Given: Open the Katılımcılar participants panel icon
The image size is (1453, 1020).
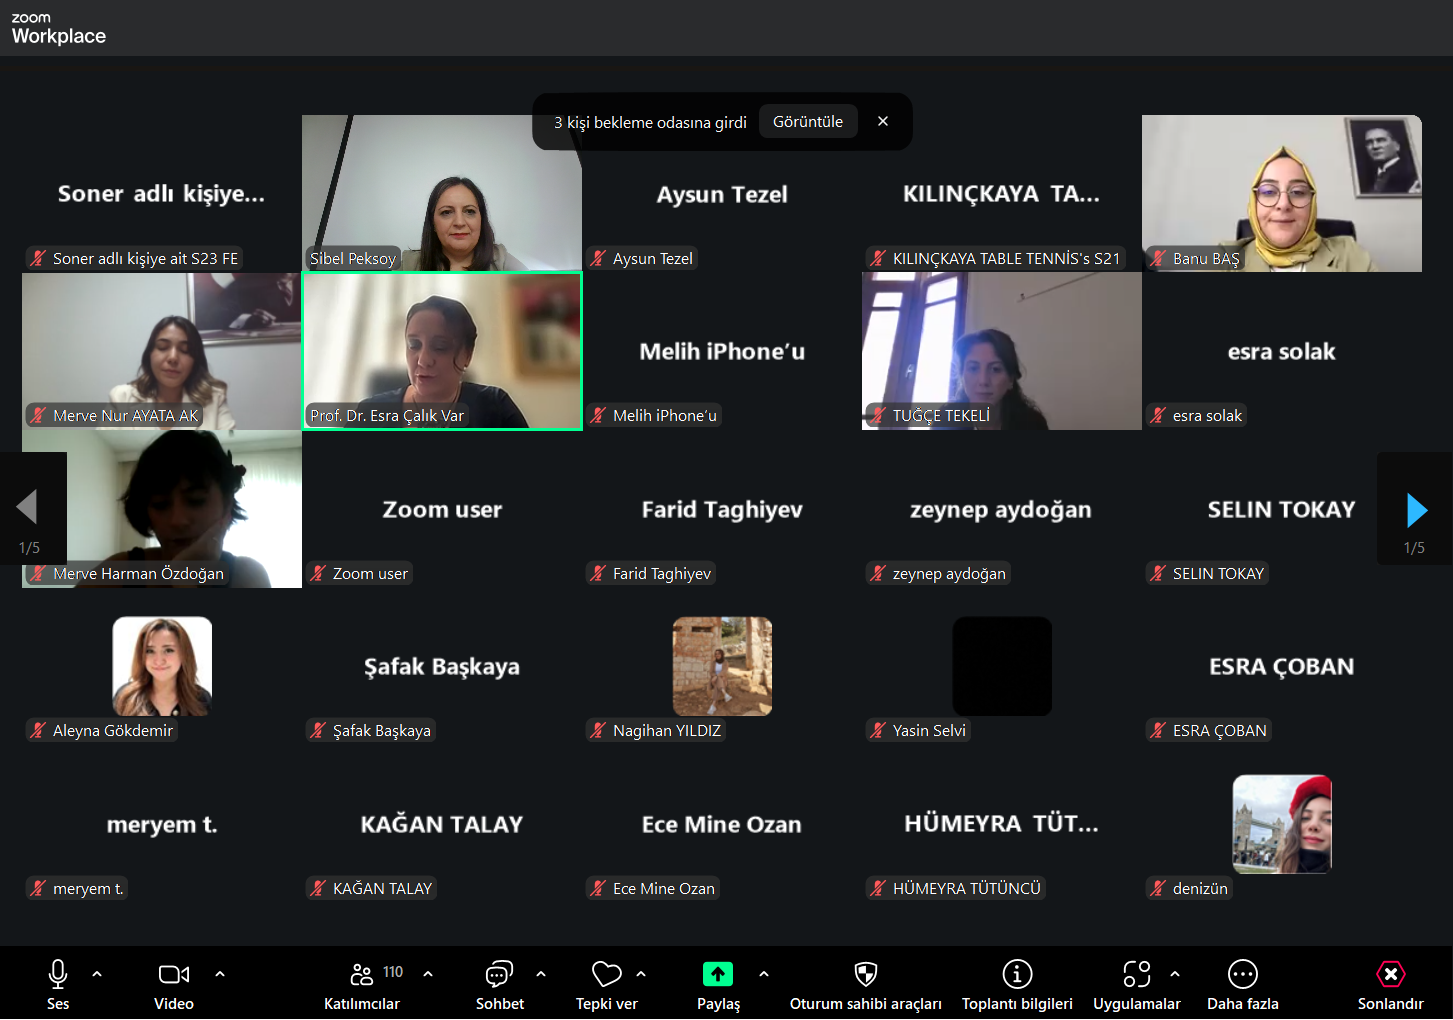Looking at the screenshot, I should coord(362,974).
